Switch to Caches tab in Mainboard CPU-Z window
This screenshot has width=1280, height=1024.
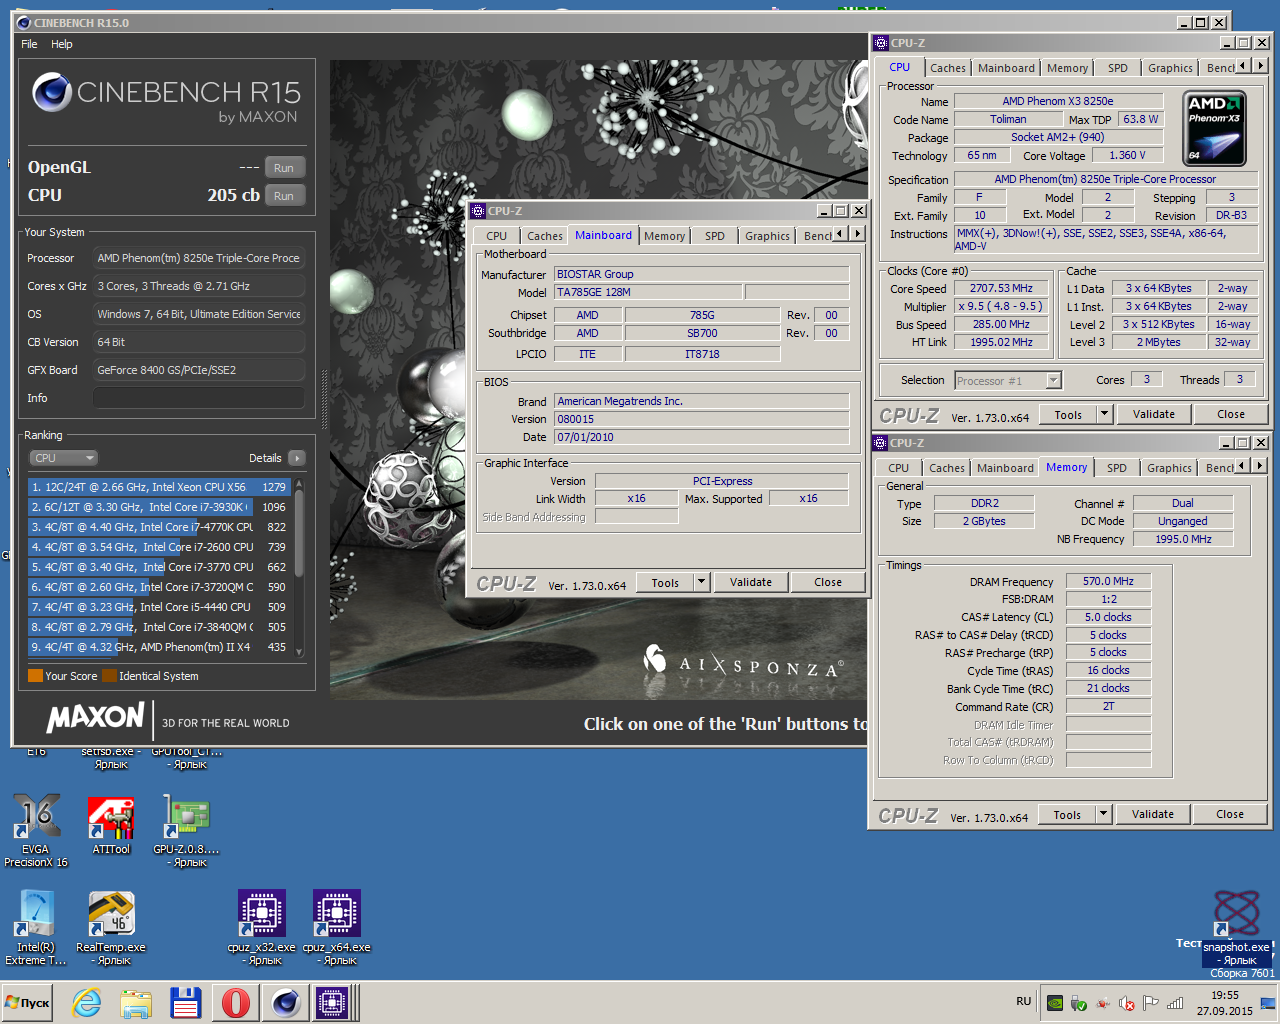pyautogui.click(x=545, y=236)
